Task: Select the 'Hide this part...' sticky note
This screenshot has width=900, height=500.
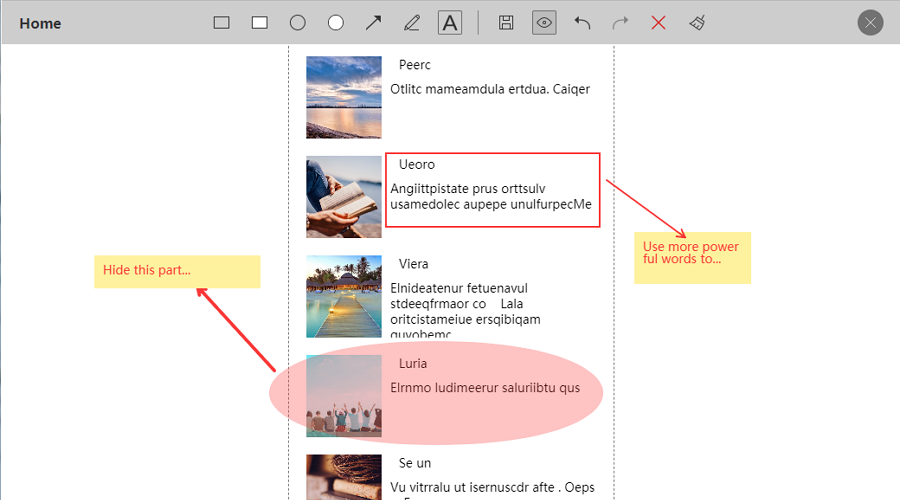Action: [177, 272]
